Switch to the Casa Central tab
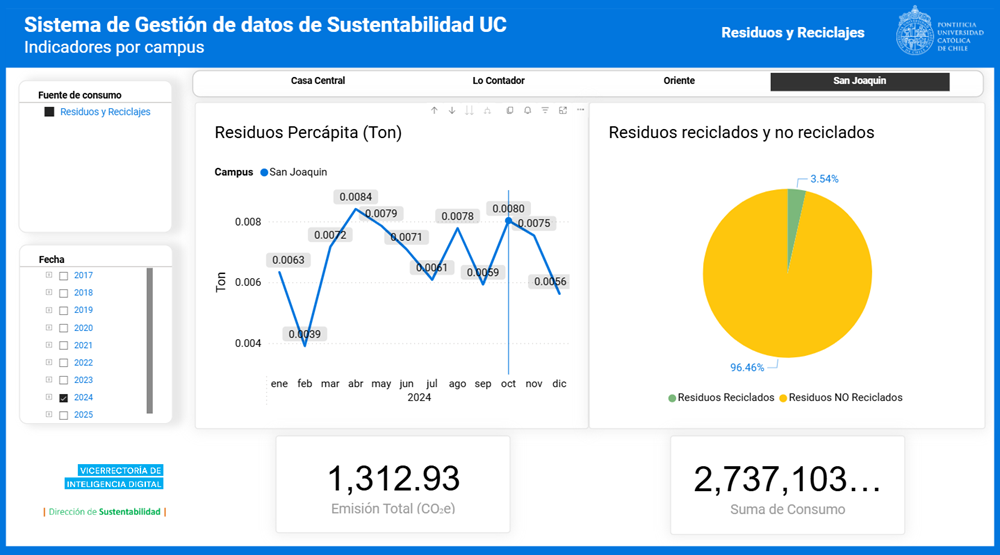Screen dimensions: 1000x555 pos(318,81)
